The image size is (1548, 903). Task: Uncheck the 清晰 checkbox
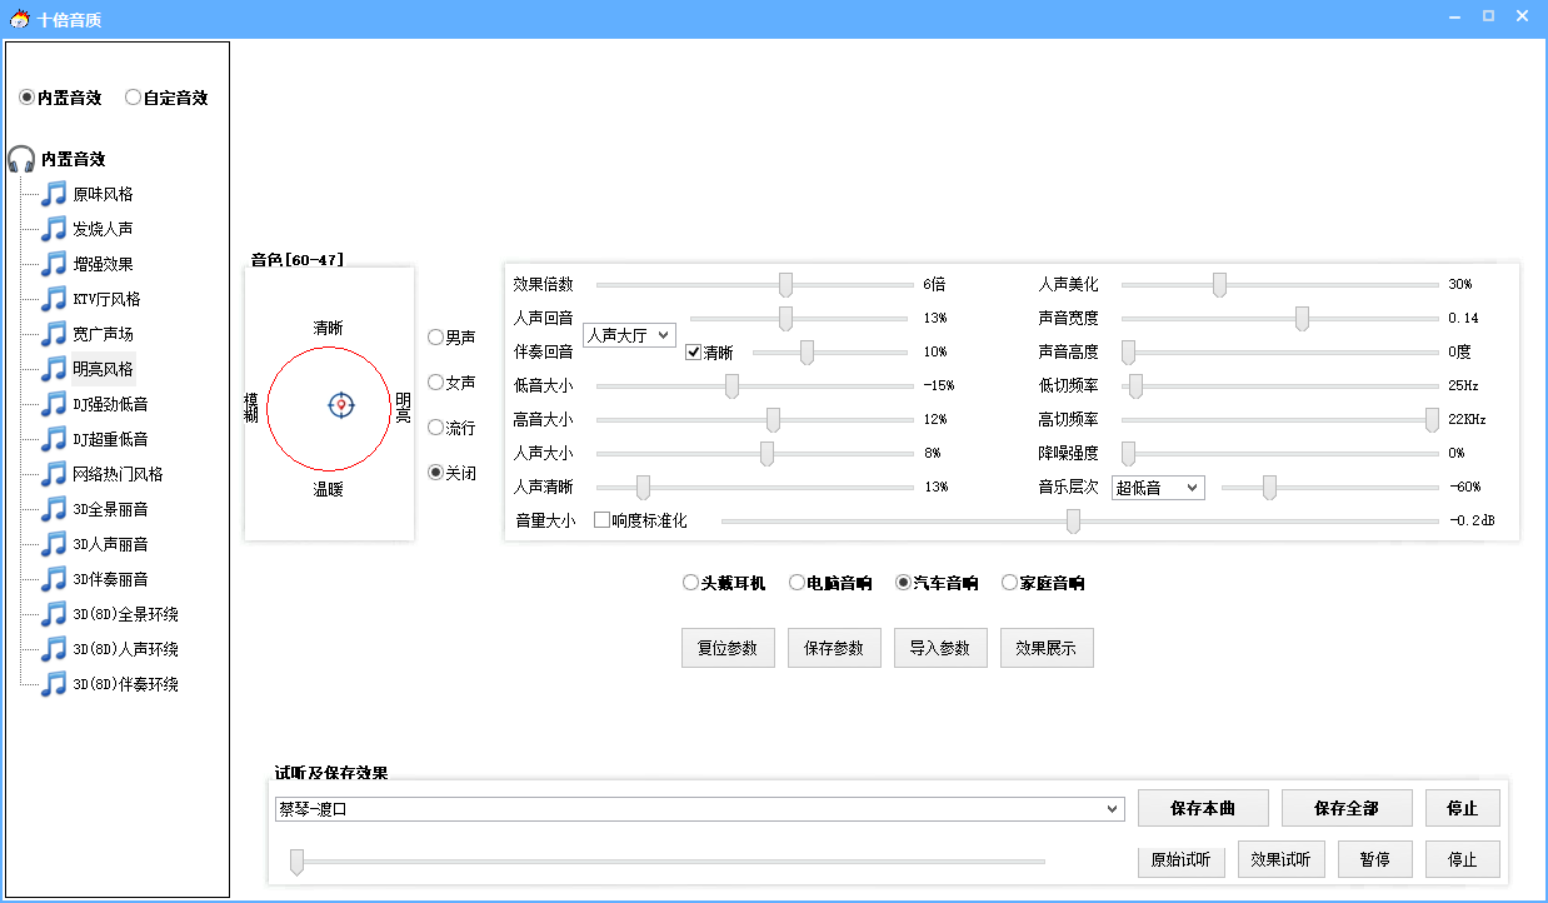693,352
